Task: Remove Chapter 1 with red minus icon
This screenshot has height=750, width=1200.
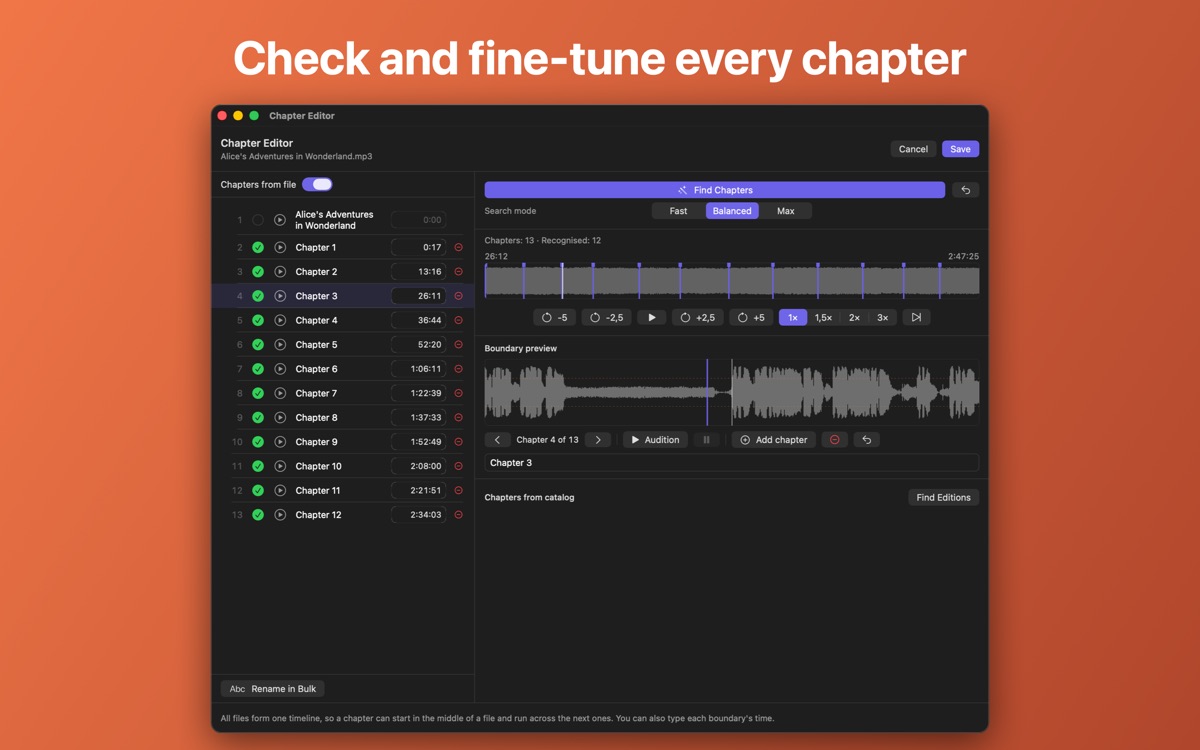Action: [459, 247]
